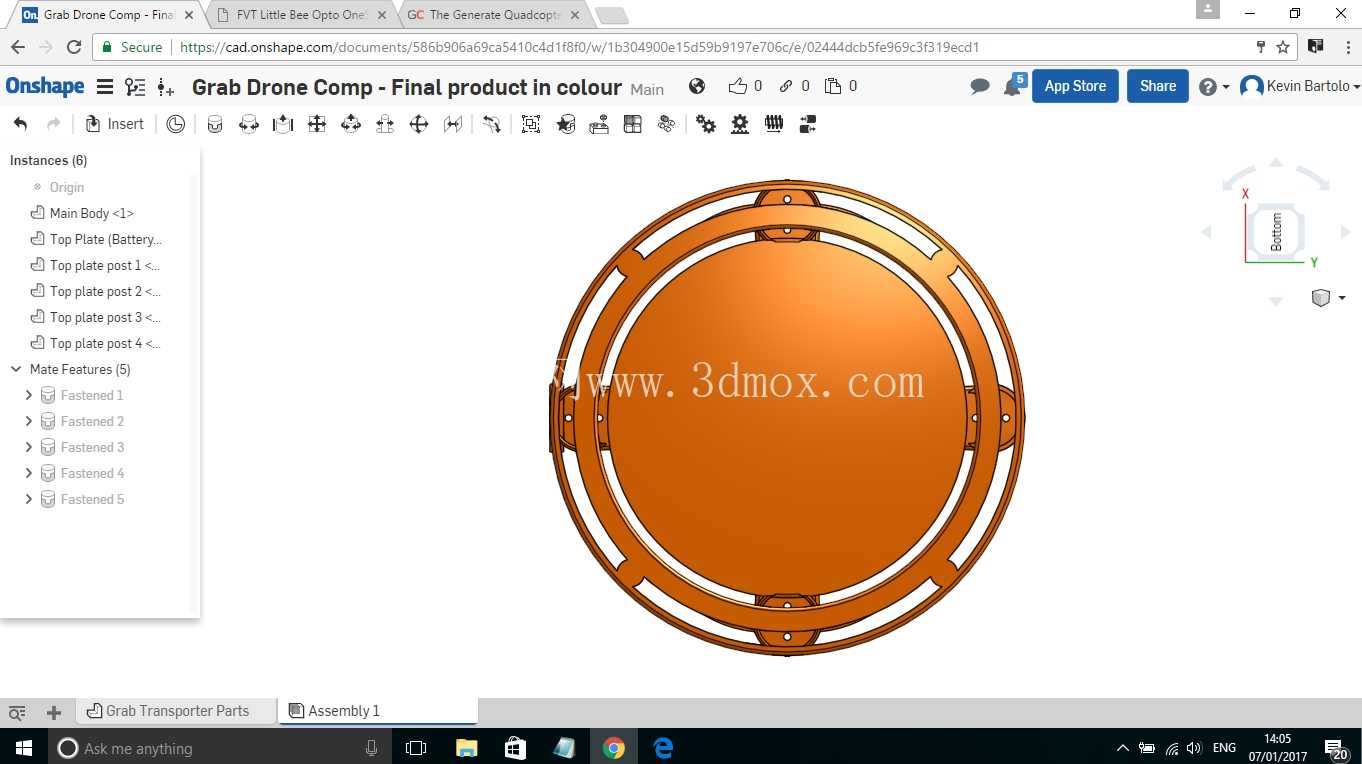Click the link count icon

786,86
